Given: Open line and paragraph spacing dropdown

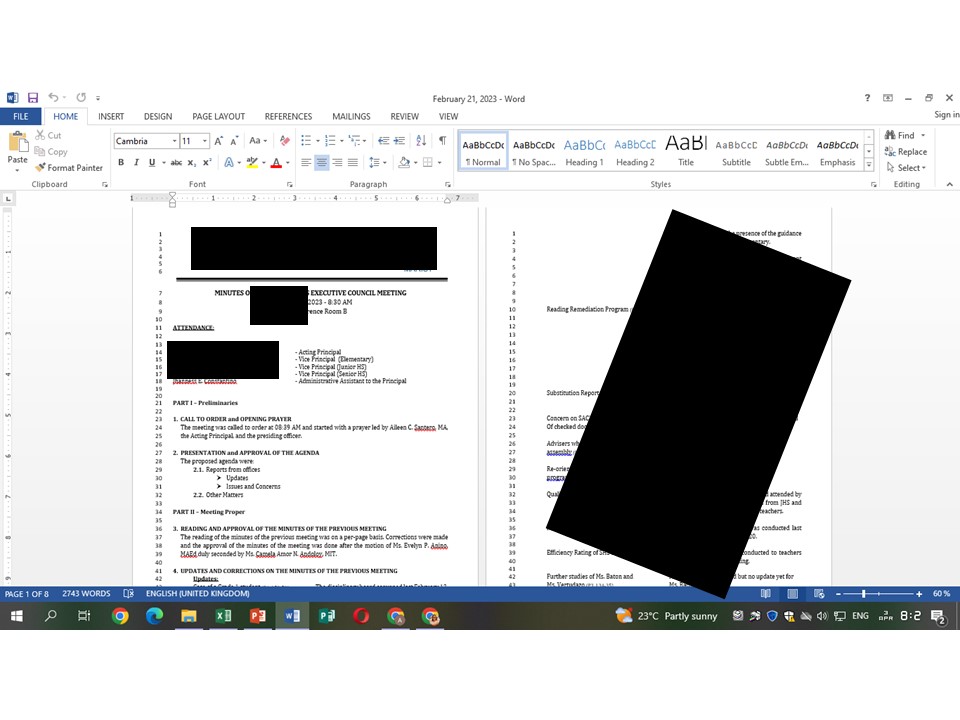Looking at the screenshot, I should point(377,162).
